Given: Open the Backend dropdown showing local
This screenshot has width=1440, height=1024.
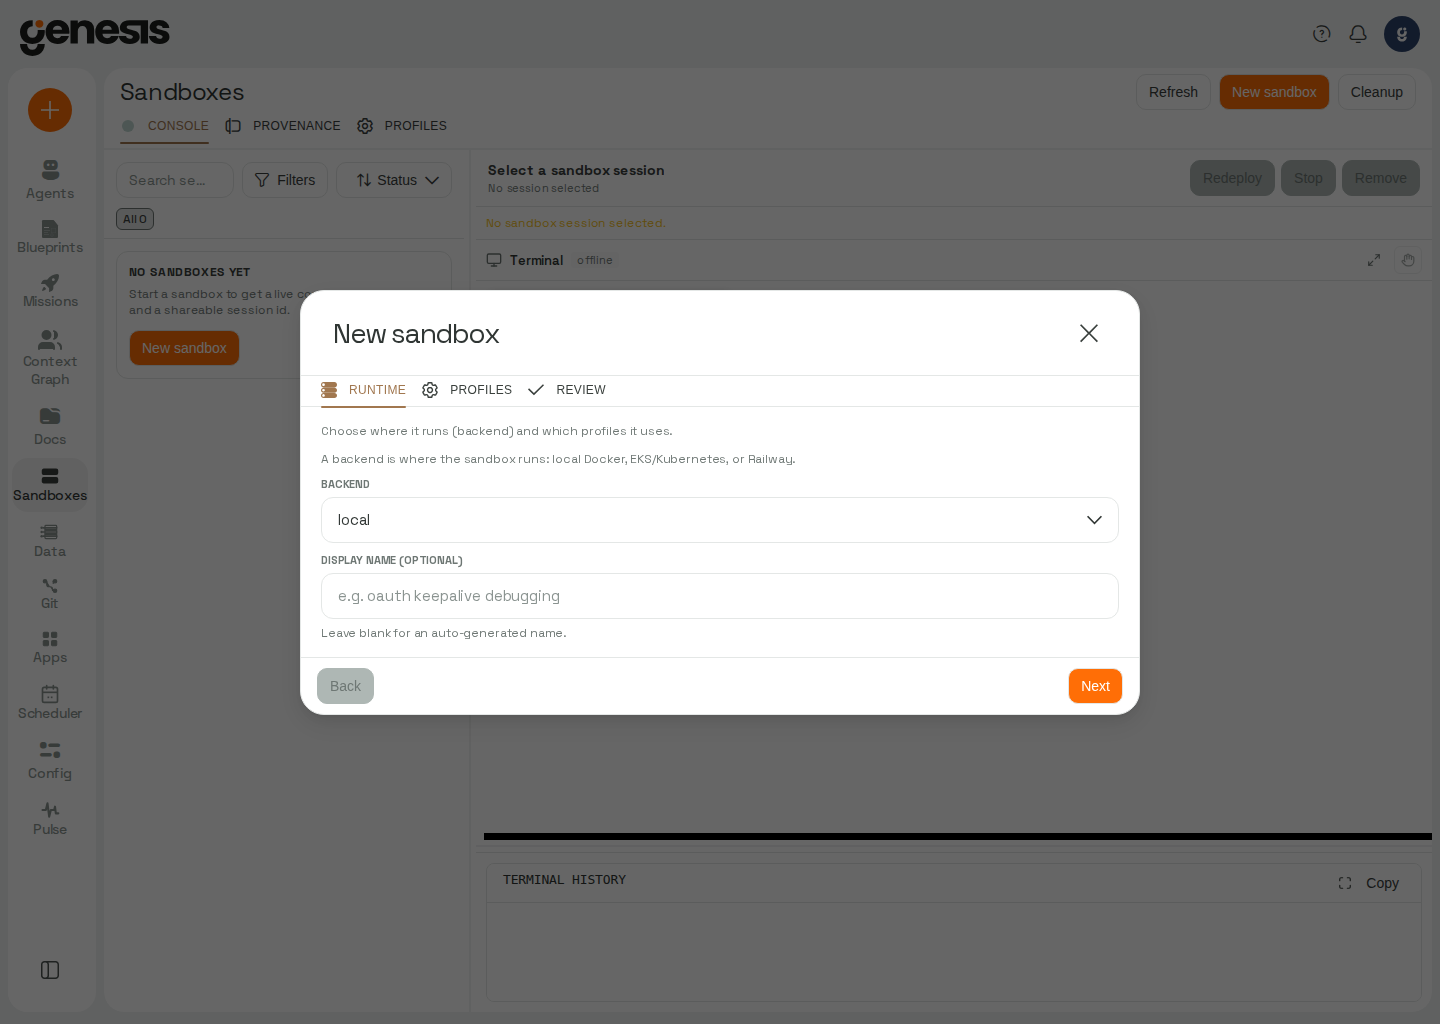Looking at the screenshot, I should pos(720,520).
